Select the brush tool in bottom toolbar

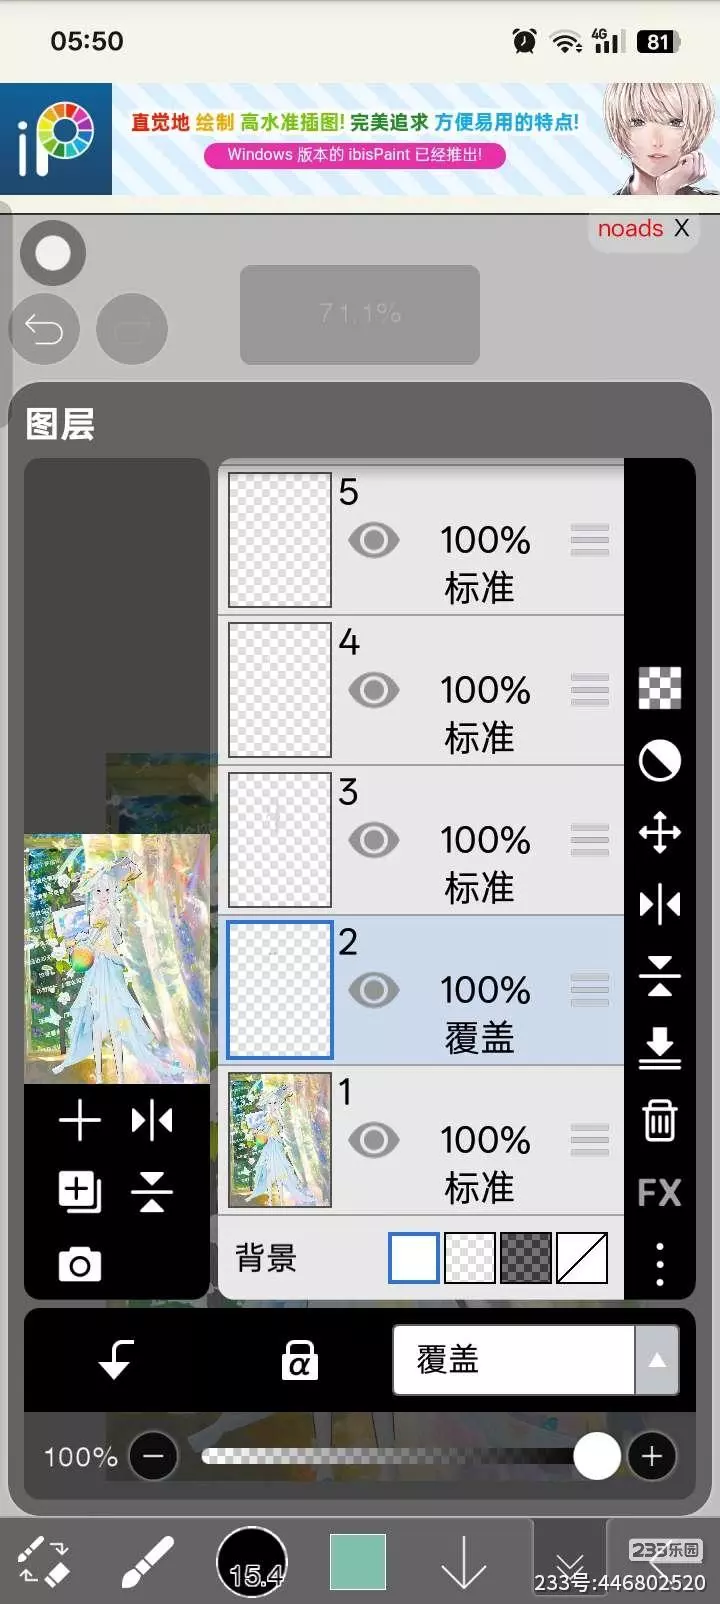click(x=147, y=1562)
